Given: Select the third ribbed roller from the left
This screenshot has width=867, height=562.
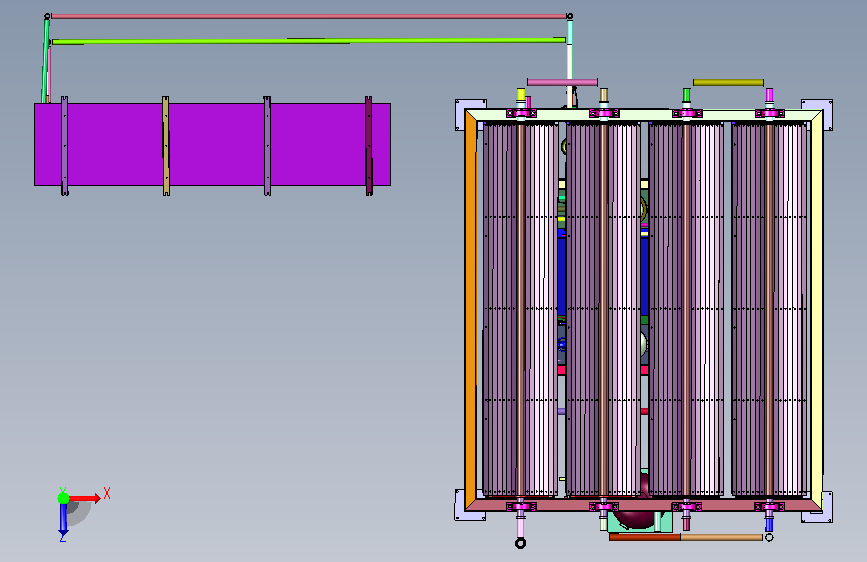Looking at the screenshot, I should pyautogui.click(x=686, y=310).
